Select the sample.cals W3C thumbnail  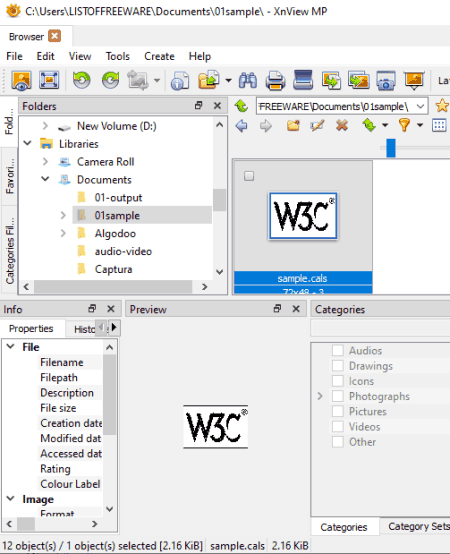click(303, 216)
